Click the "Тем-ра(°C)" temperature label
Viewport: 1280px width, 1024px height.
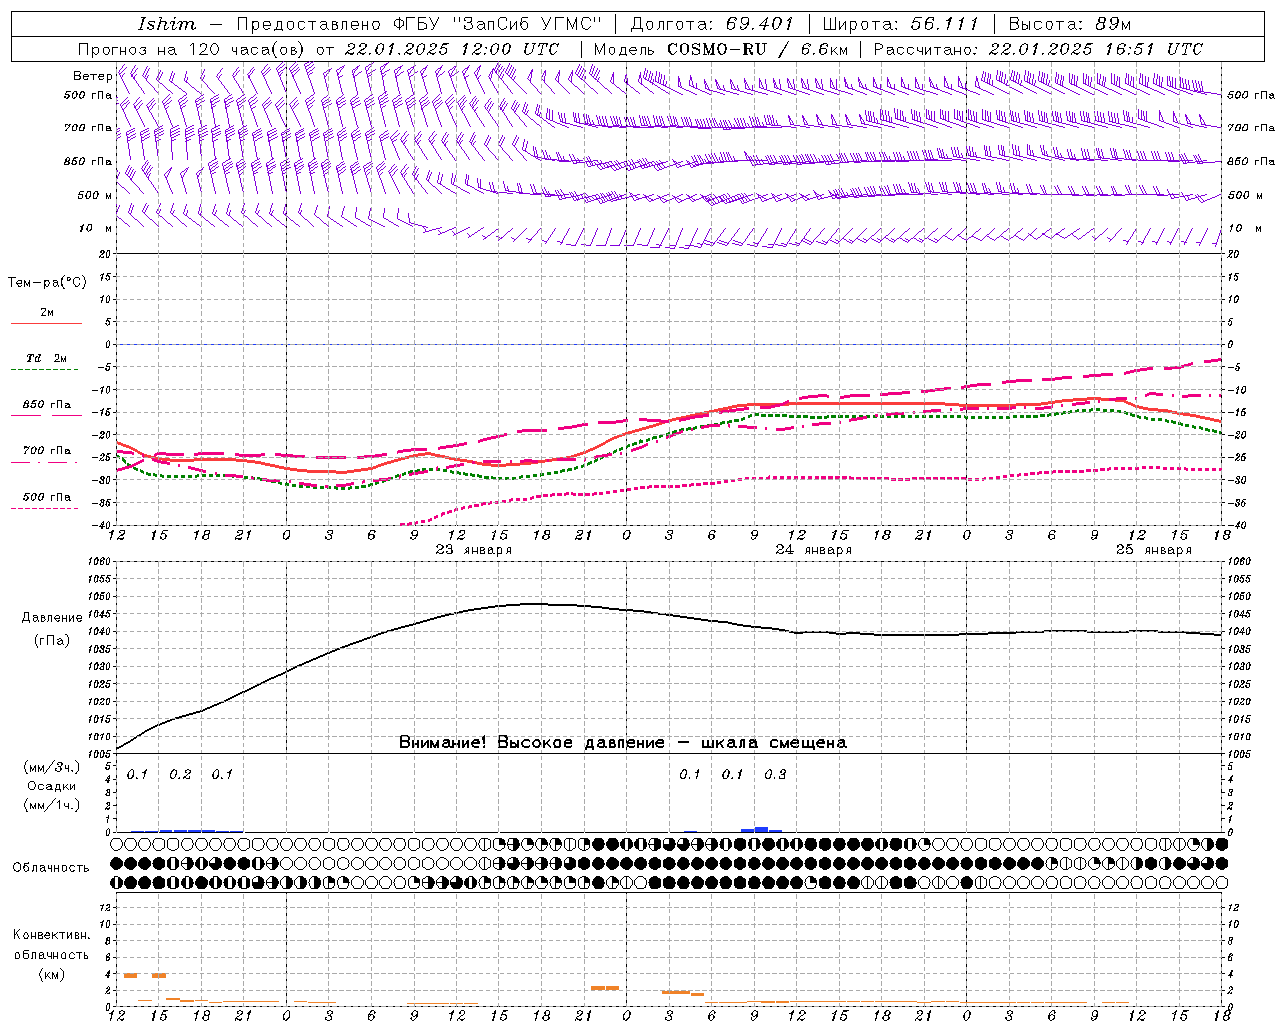(x=47, y=283)
